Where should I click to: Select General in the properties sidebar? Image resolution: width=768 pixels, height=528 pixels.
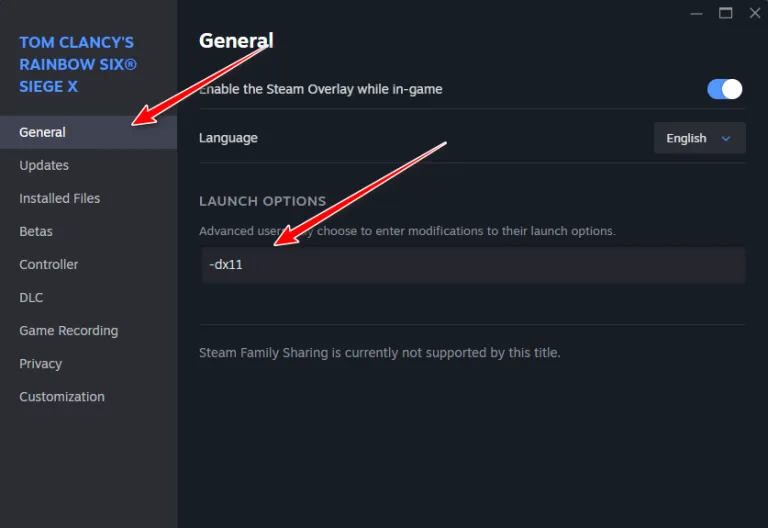pos(43,132)
